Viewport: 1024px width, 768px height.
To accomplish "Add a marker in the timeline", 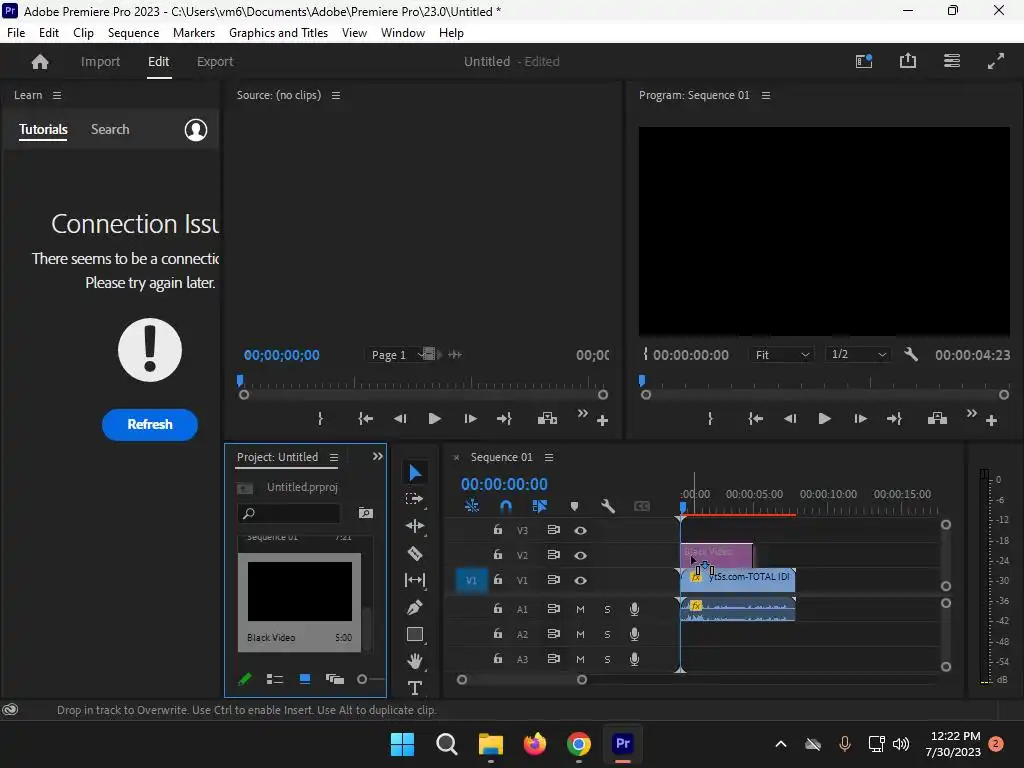I will click(x=574, y=506).
